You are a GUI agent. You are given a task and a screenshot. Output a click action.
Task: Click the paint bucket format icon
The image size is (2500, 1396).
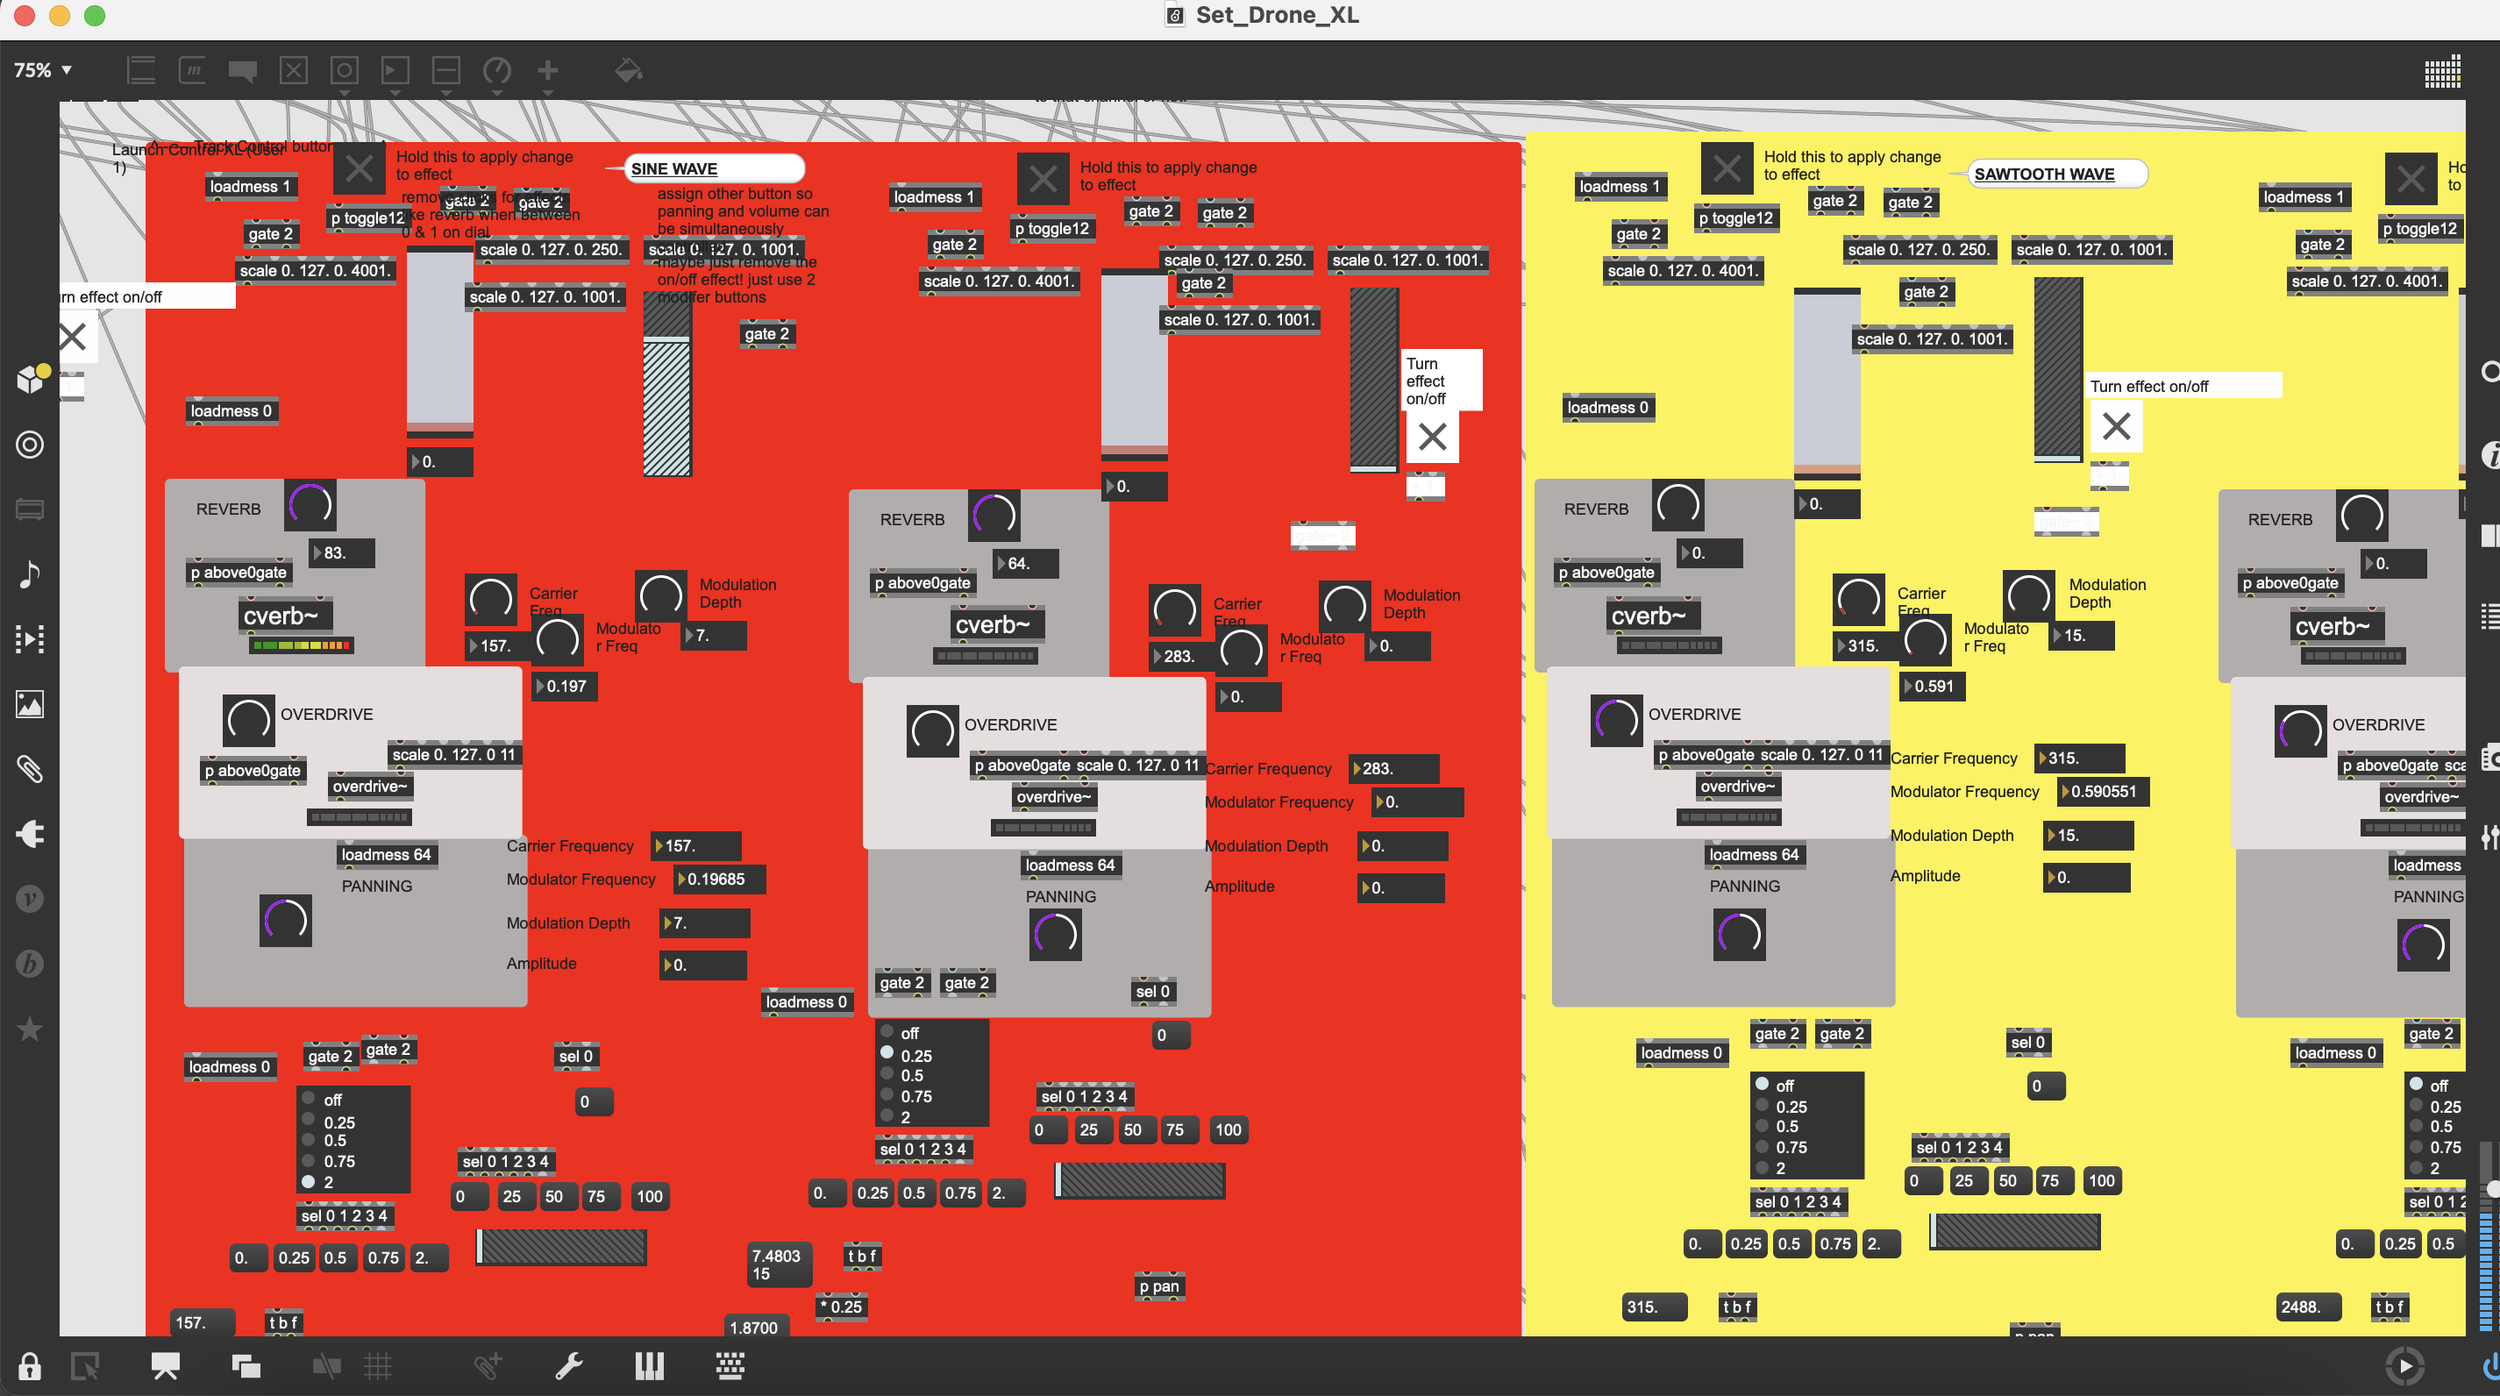tap(628, 71)
